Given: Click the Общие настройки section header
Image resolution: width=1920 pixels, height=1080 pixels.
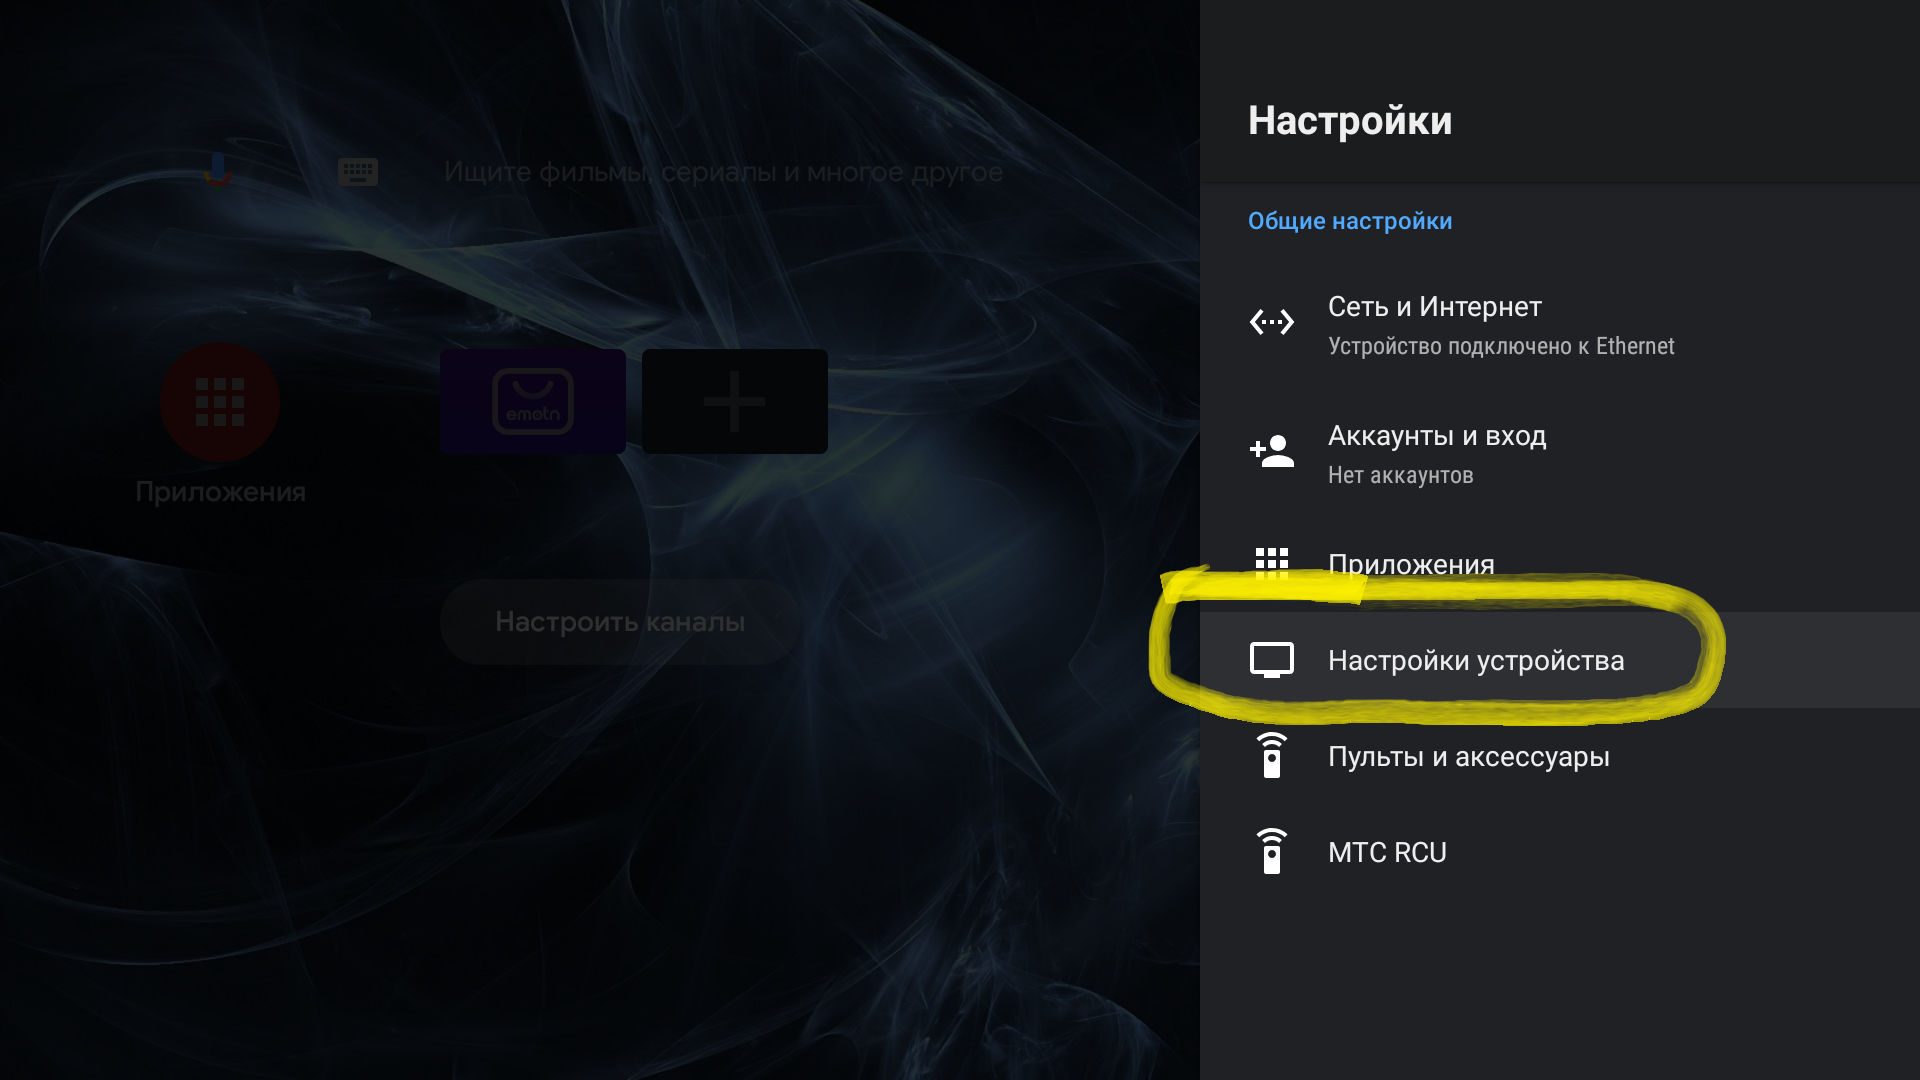Looking at the screenshot, I should 1350,221.
